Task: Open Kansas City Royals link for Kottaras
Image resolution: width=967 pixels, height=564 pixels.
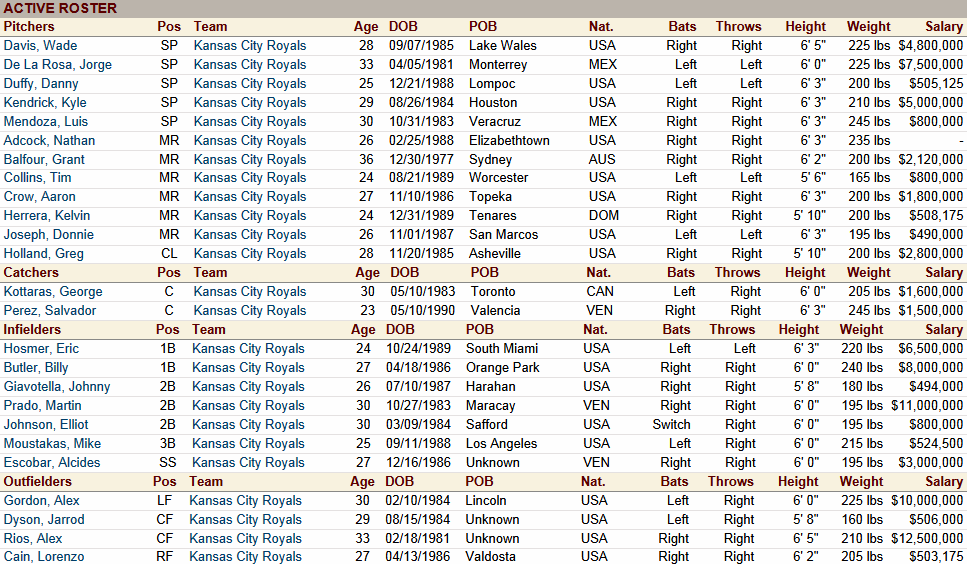Action: tap(250, 292)
